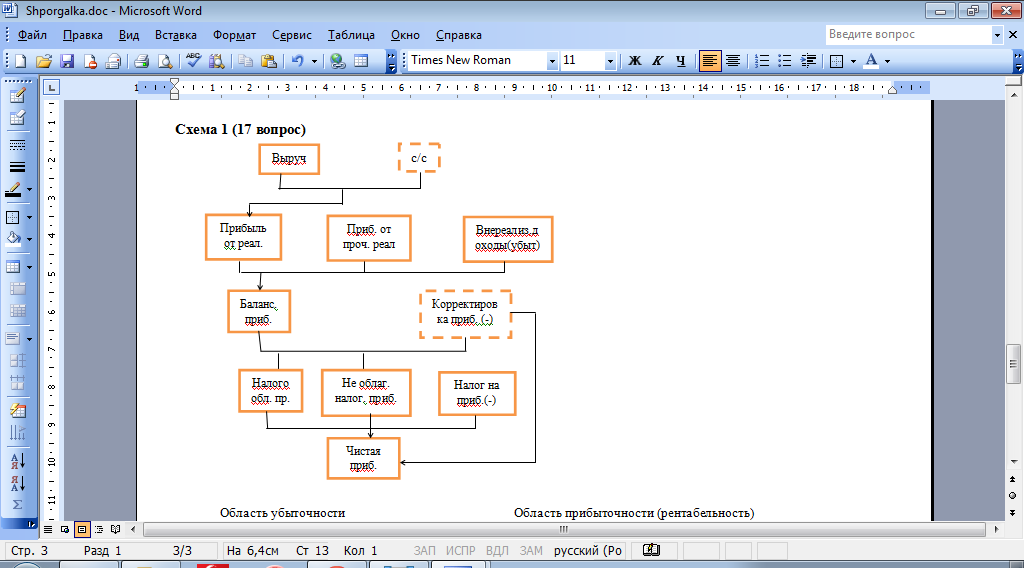Screen dimensions: 1024x568
Task: Toggle ЗАМ overtype mode in status bar
Action: click(x=531, y=550)
